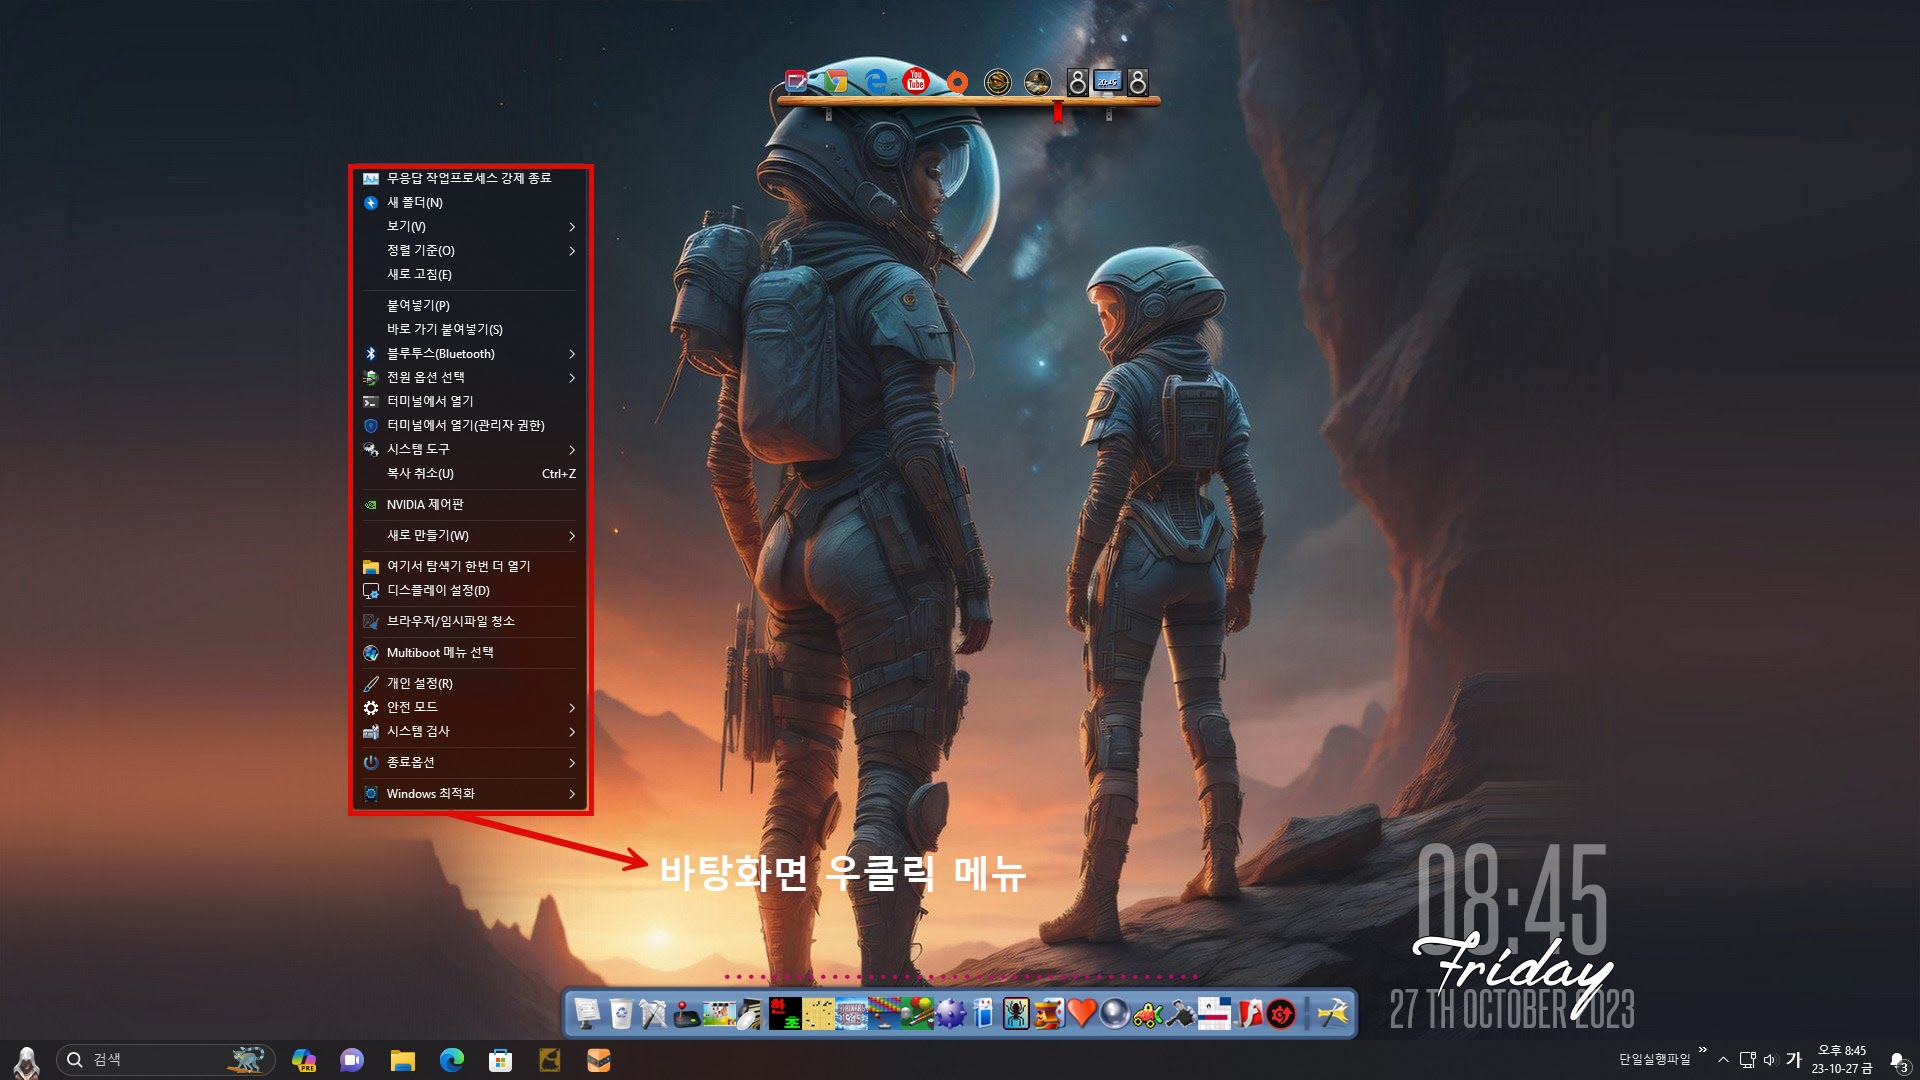Select 복사 취소(U) menu item

point(469,473)
